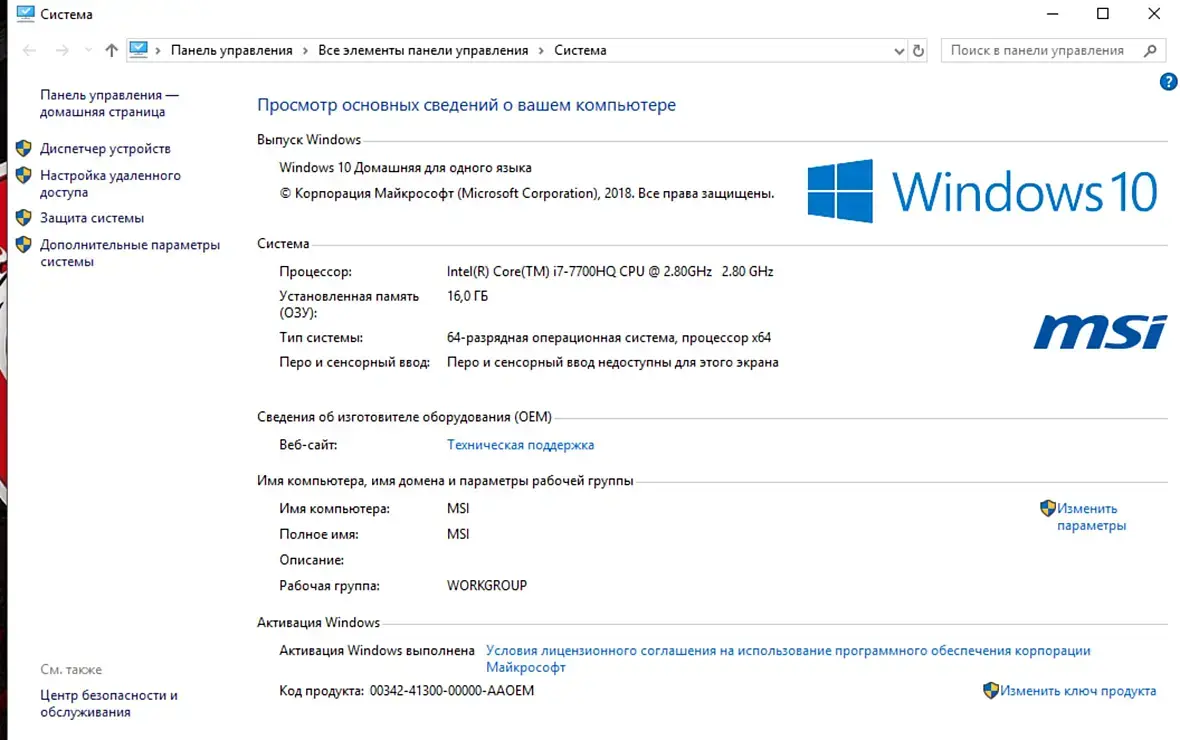1180x740 pixels.
Task: Open the recent locations dropdown arrow
Action: point(87,50)
